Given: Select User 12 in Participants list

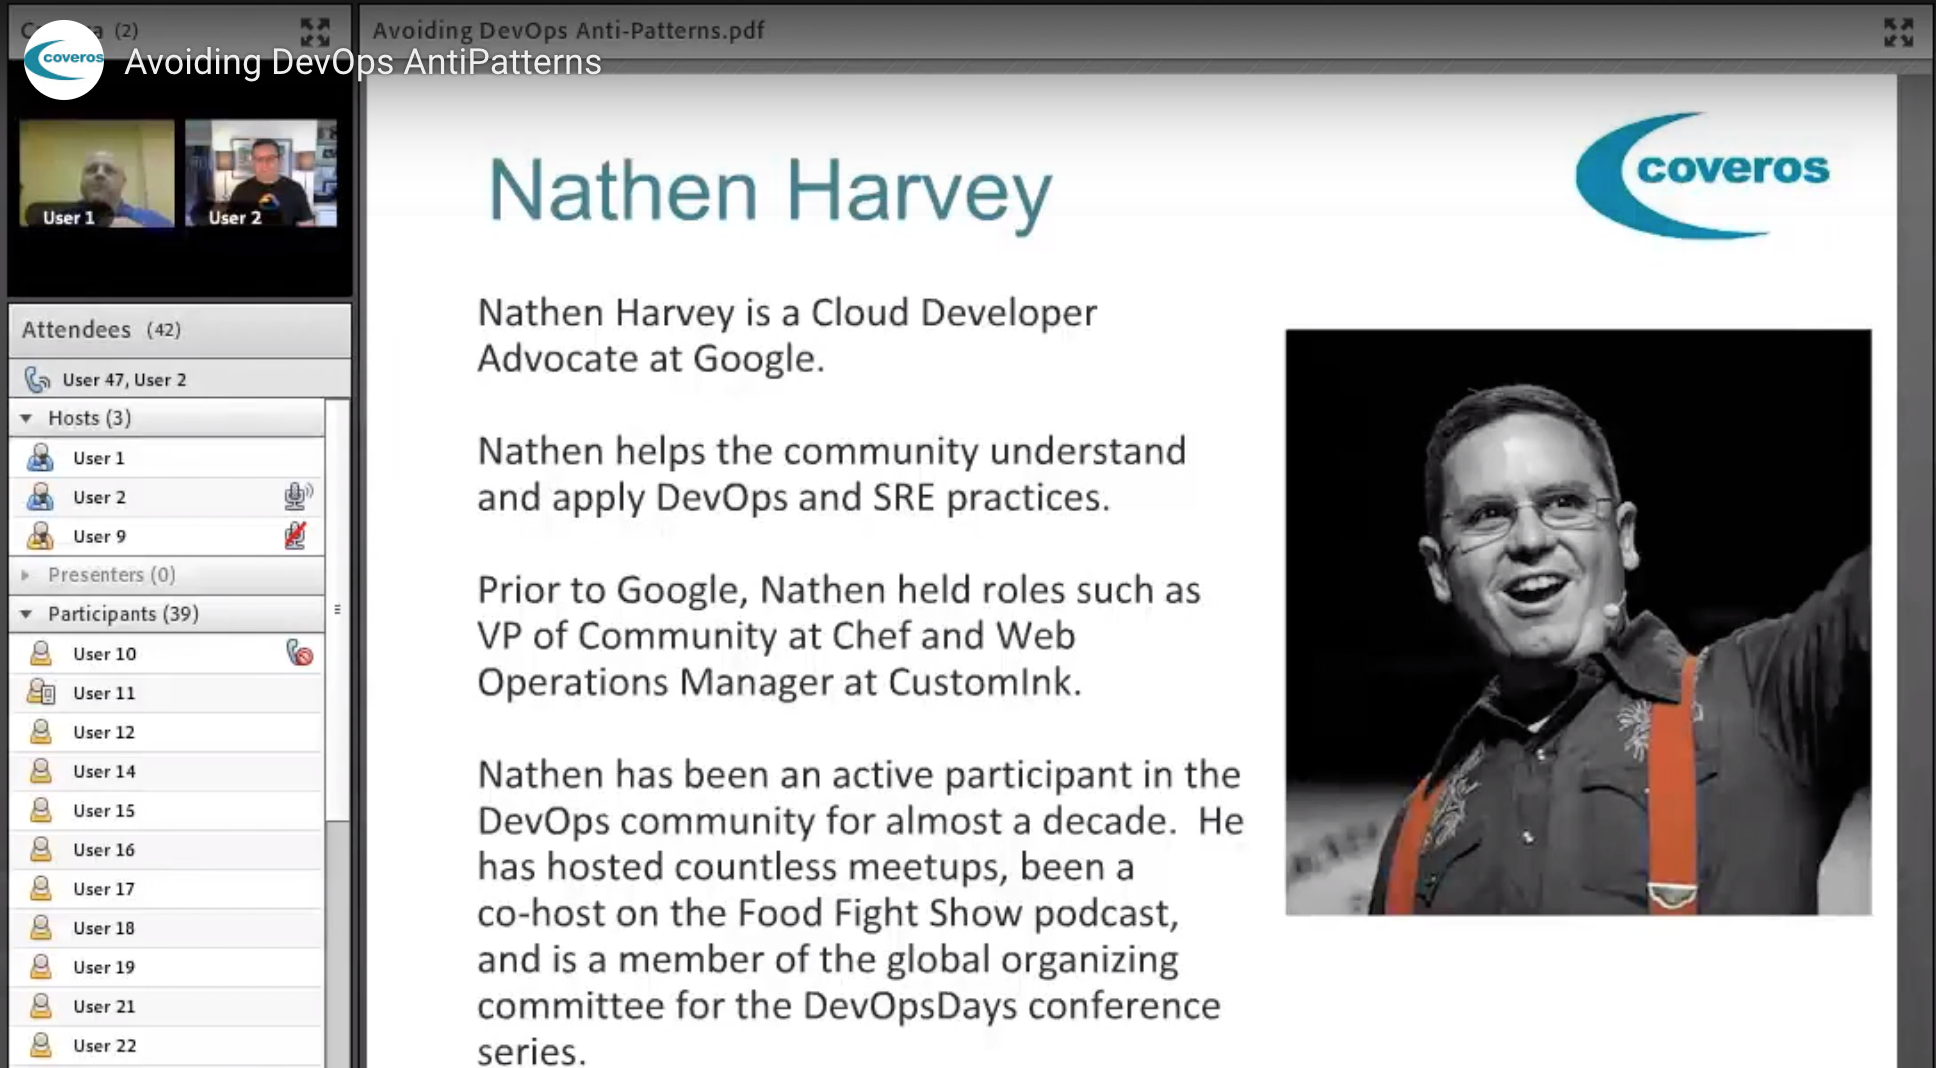Looking at the screenshot, I should pyautogui.click(x=104, y=732).
